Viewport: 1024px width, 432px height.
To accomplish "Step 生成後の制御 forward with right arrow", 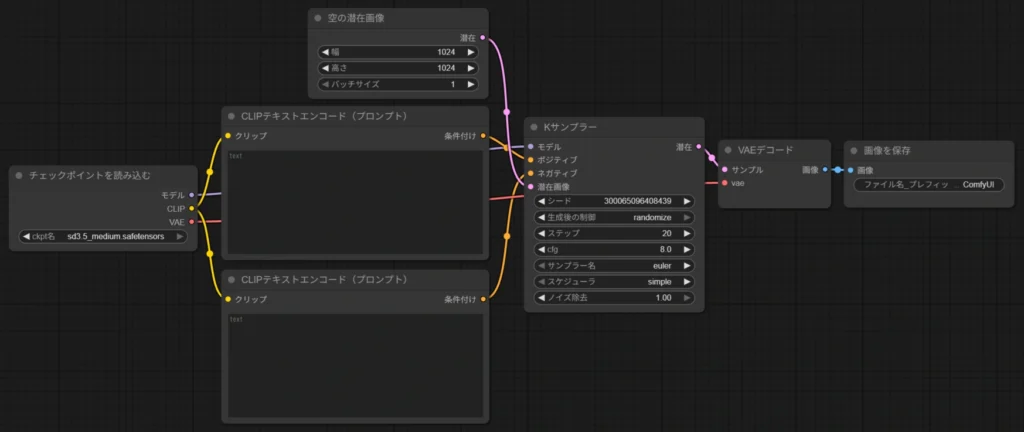I will click(x=687, y=217).
